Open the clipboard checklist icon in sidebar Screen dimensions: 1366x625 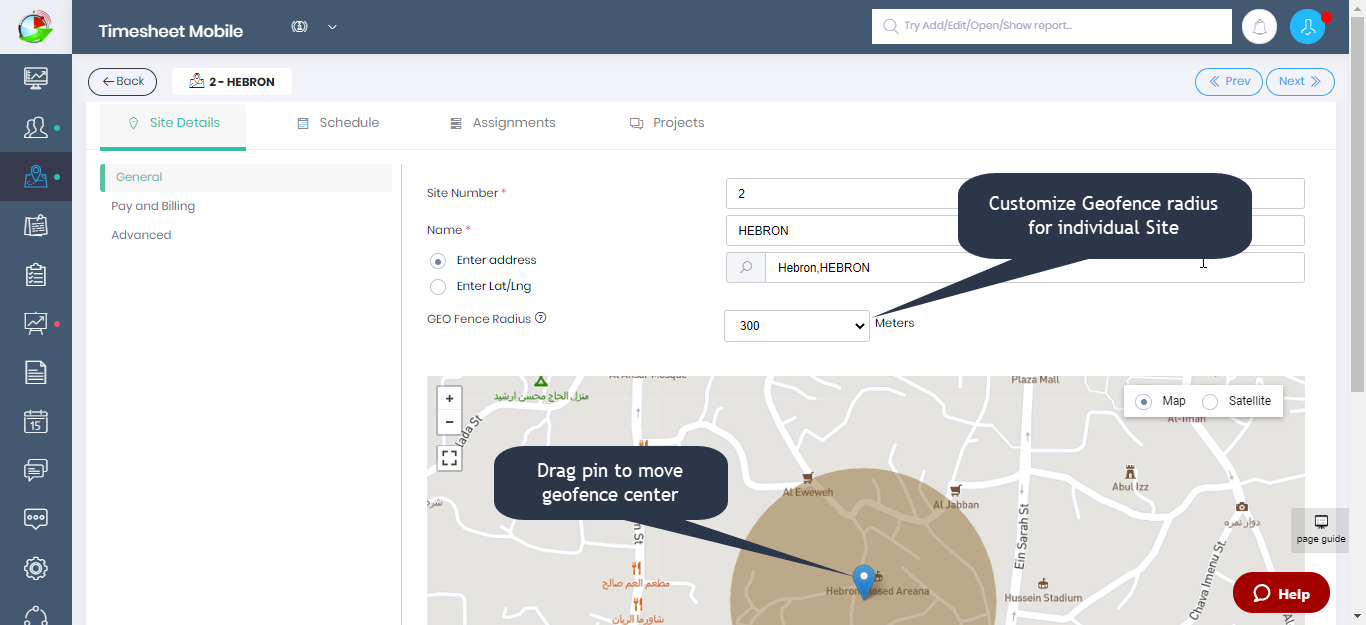click(36, 274)
